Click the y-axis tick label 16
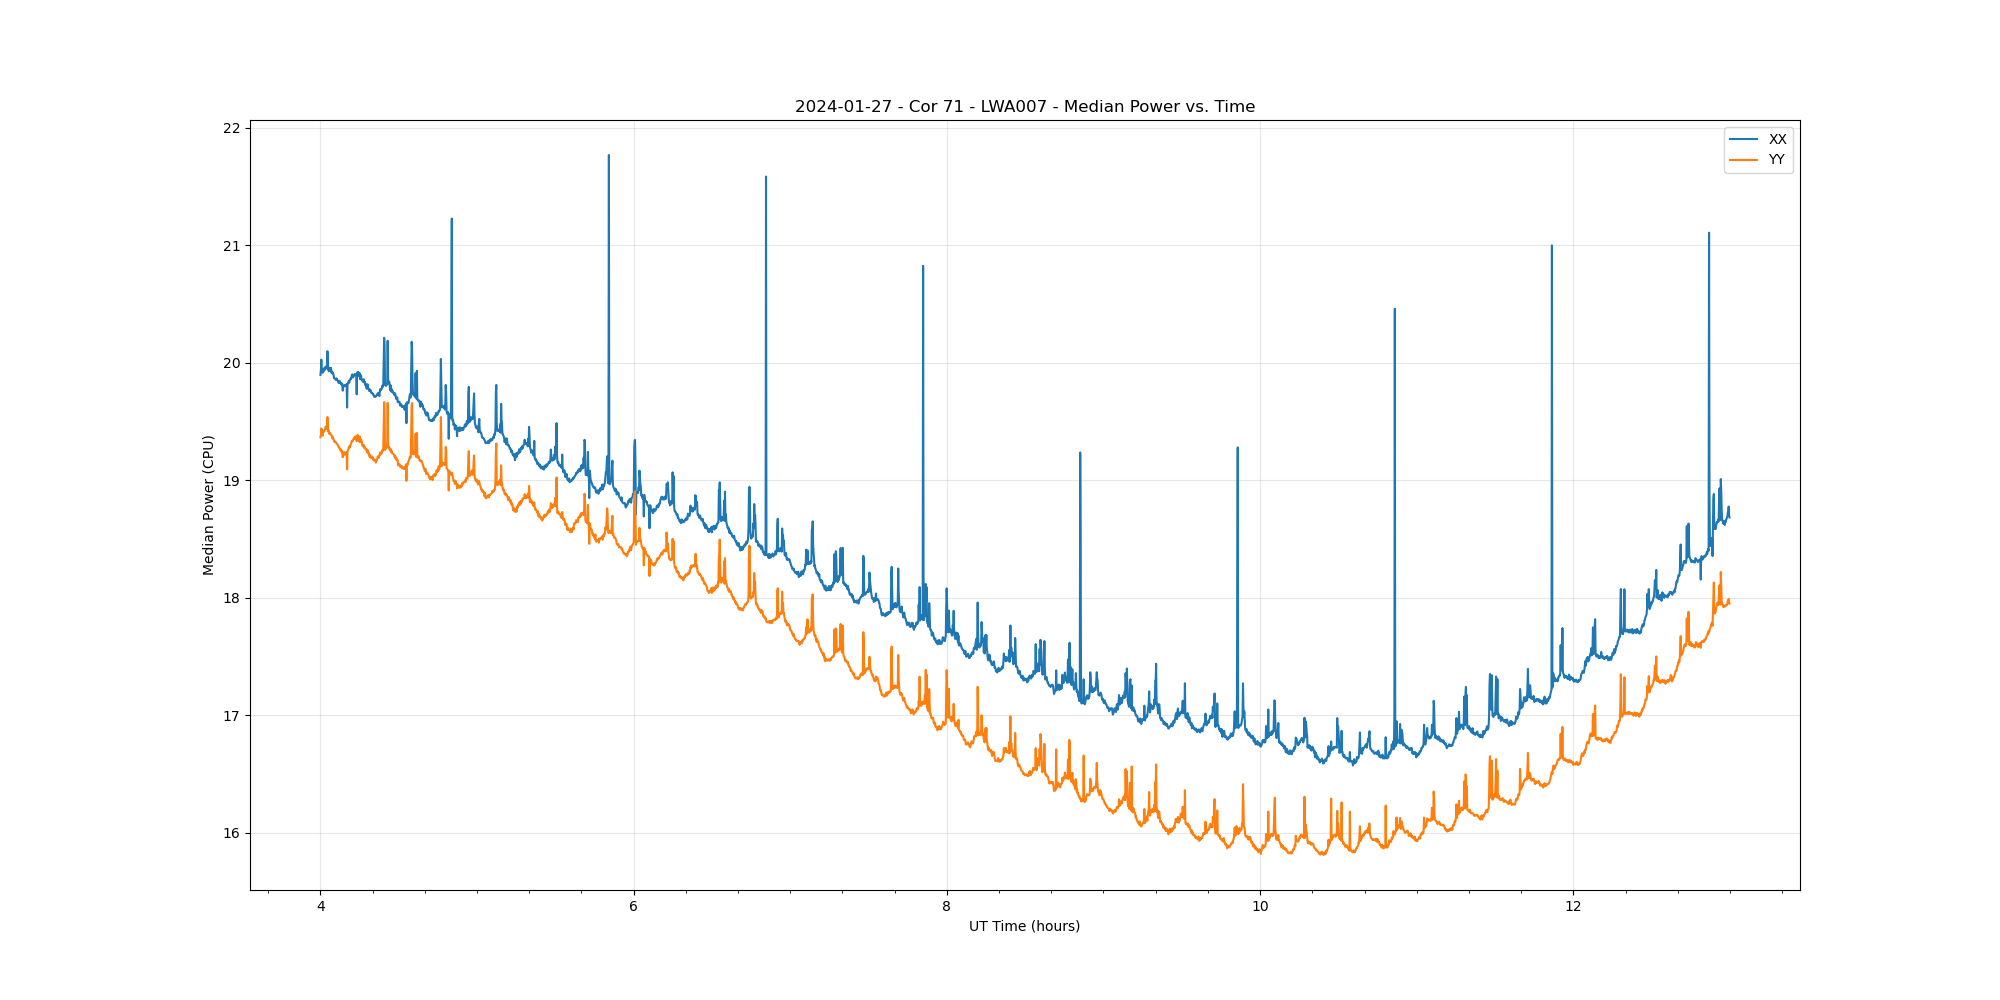The height and width of the screenshot is (1000, 2000). pyautogui.click(x=232, y=833)
